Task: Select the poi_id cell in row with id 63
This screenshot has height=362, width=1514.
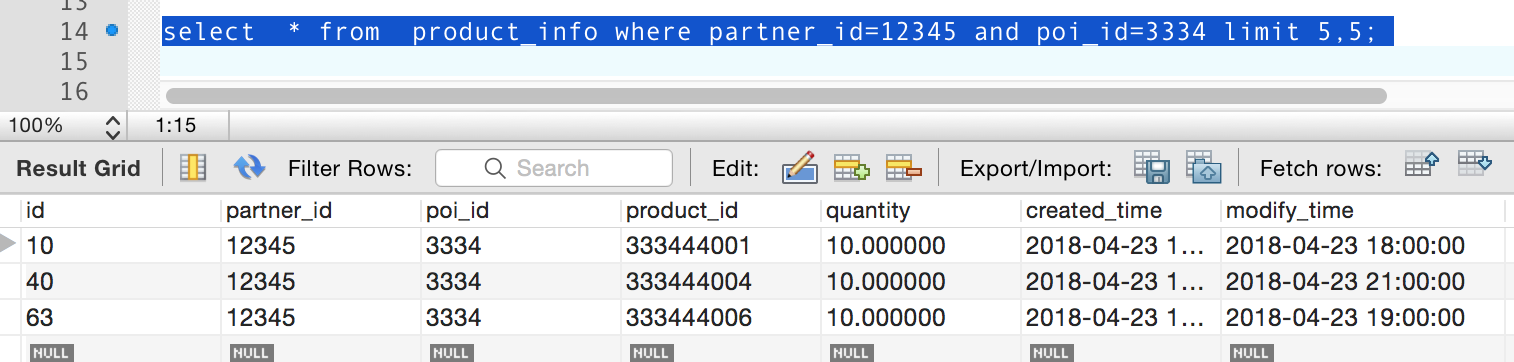Action: point(521,318)
